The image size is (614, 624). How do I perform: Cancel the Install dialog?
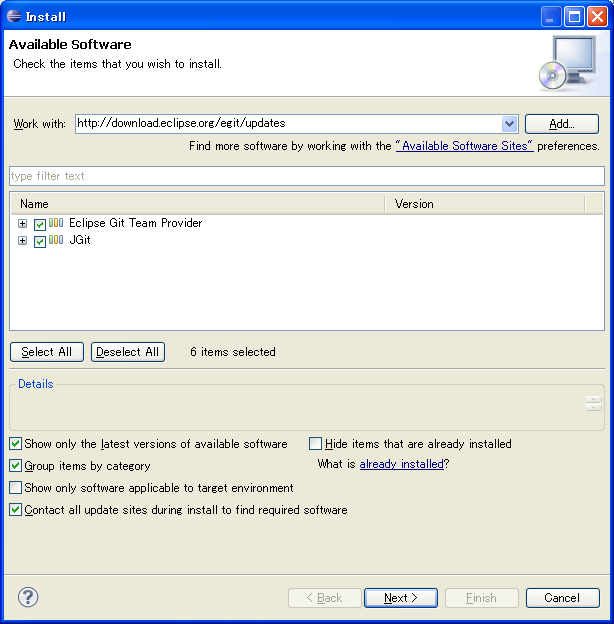click(x=562, y=598)
